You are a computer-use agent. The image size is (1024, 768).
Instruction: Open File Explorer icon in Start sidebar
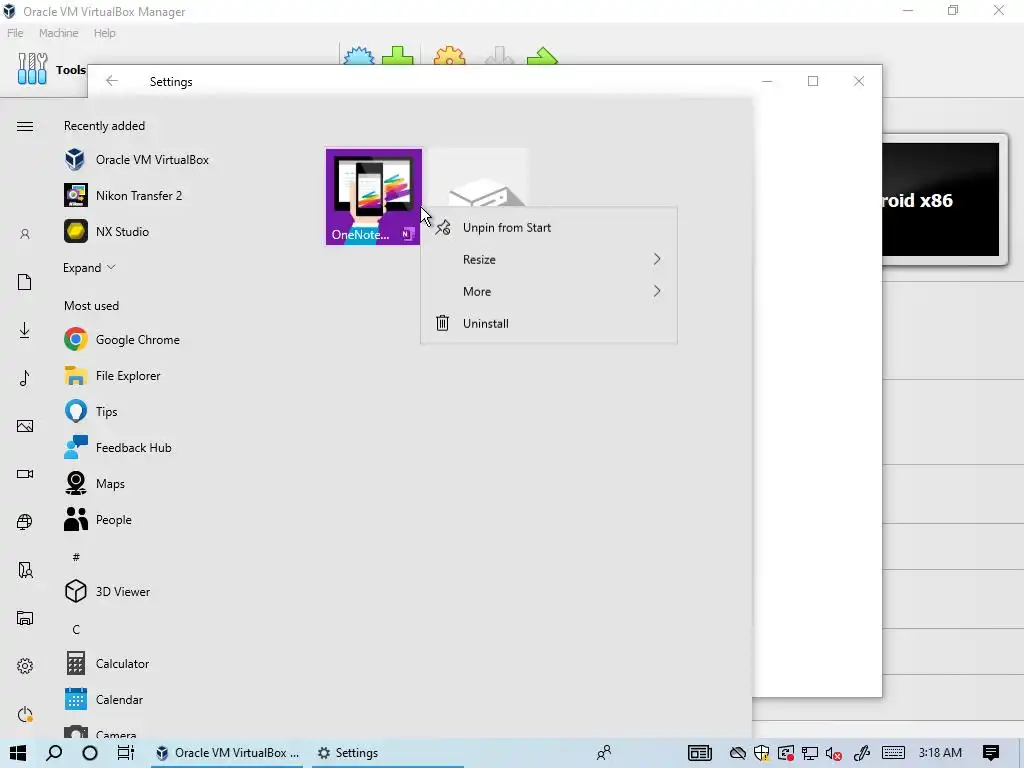[25, 618]
